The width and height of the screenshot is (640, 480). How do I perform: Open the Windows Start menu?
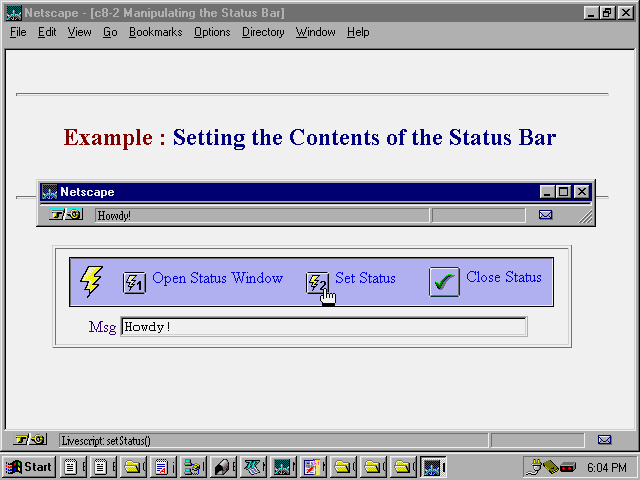[x=29, y=467]
